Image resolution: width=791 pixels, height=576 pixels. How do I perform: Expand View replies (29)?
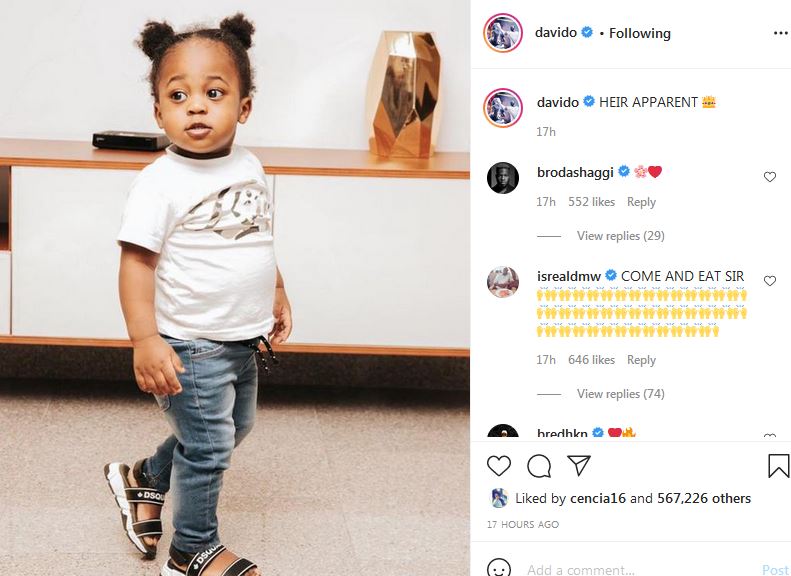point(620,236)
